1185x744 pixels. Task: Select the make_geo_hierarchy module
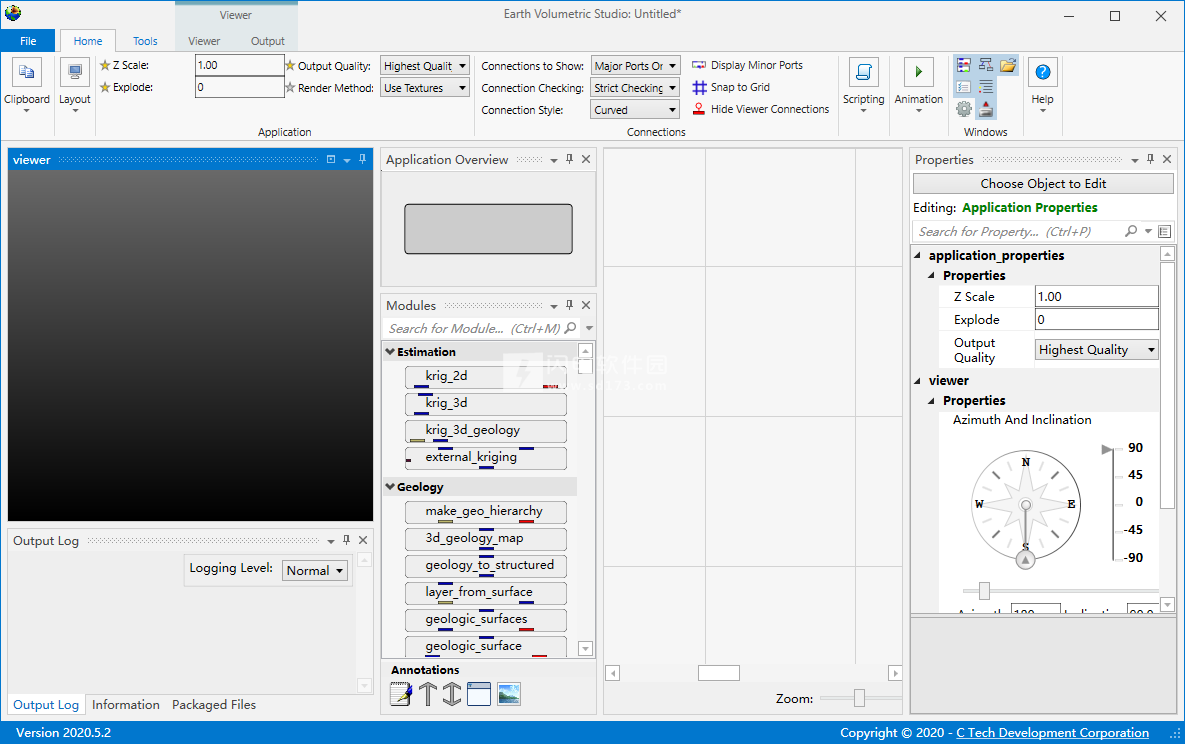click(x=486, y=512)
